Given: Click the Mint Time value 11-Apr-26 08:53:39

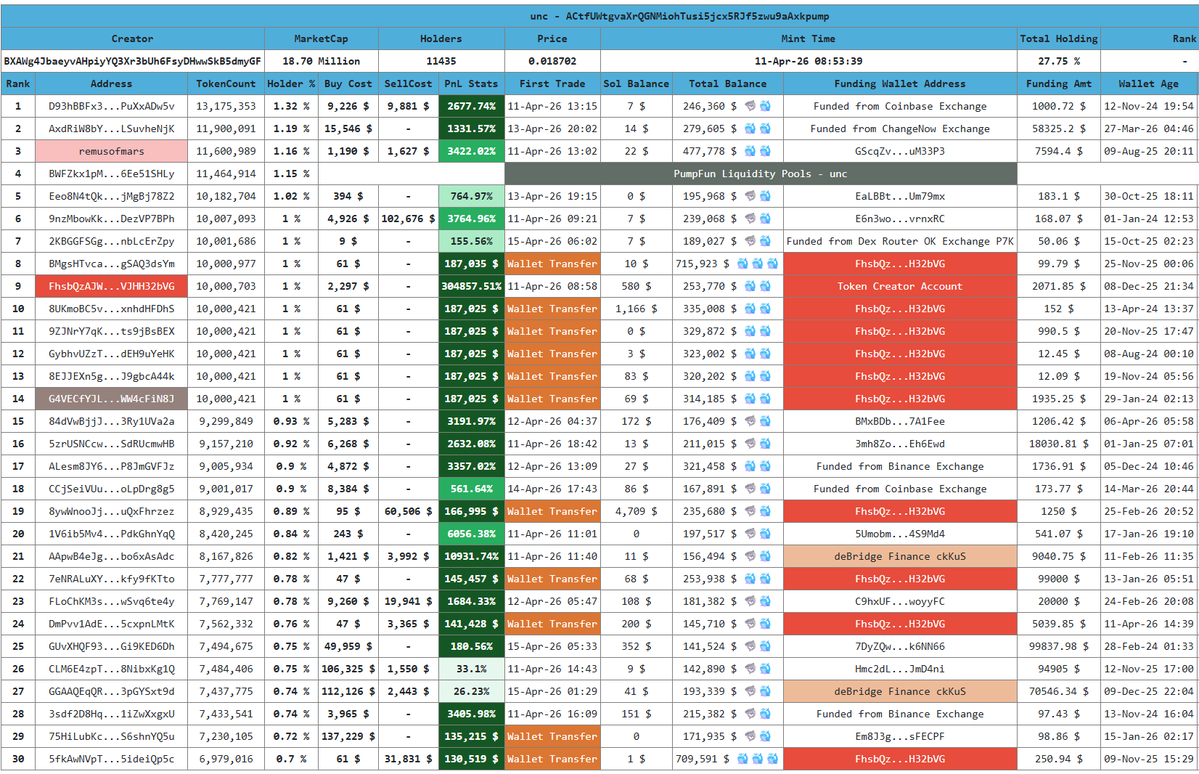Looking at the screenshot, I should [x=808, y=61].
